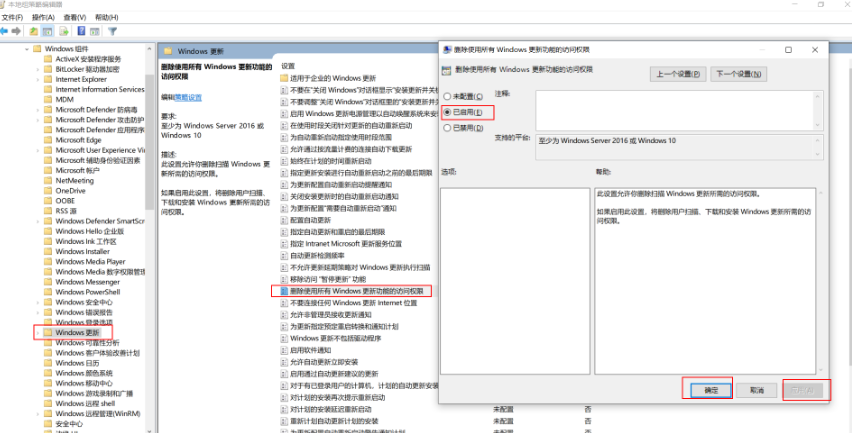Open the 帮助(H) menu
The image size is (852, 433).
[x=106, y=17]
